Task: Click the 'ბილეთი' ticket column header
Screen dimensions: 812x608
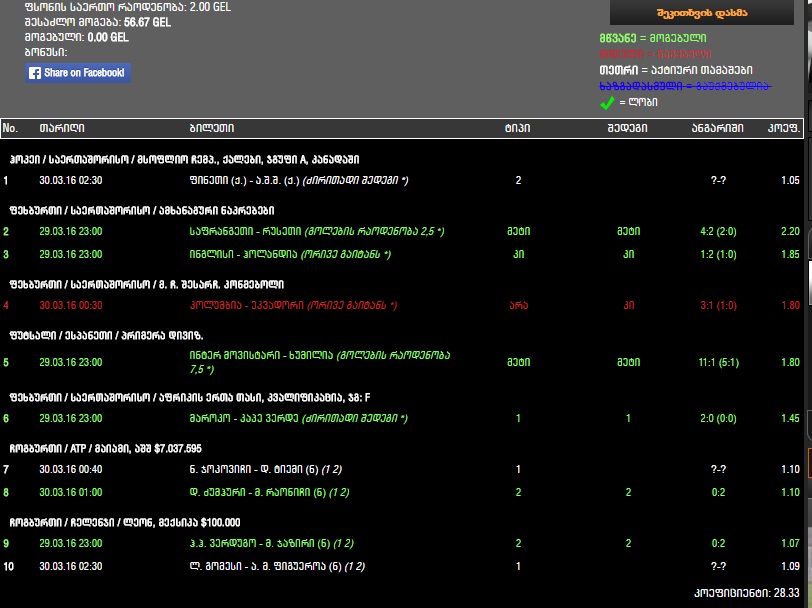Action: point(211,128)
